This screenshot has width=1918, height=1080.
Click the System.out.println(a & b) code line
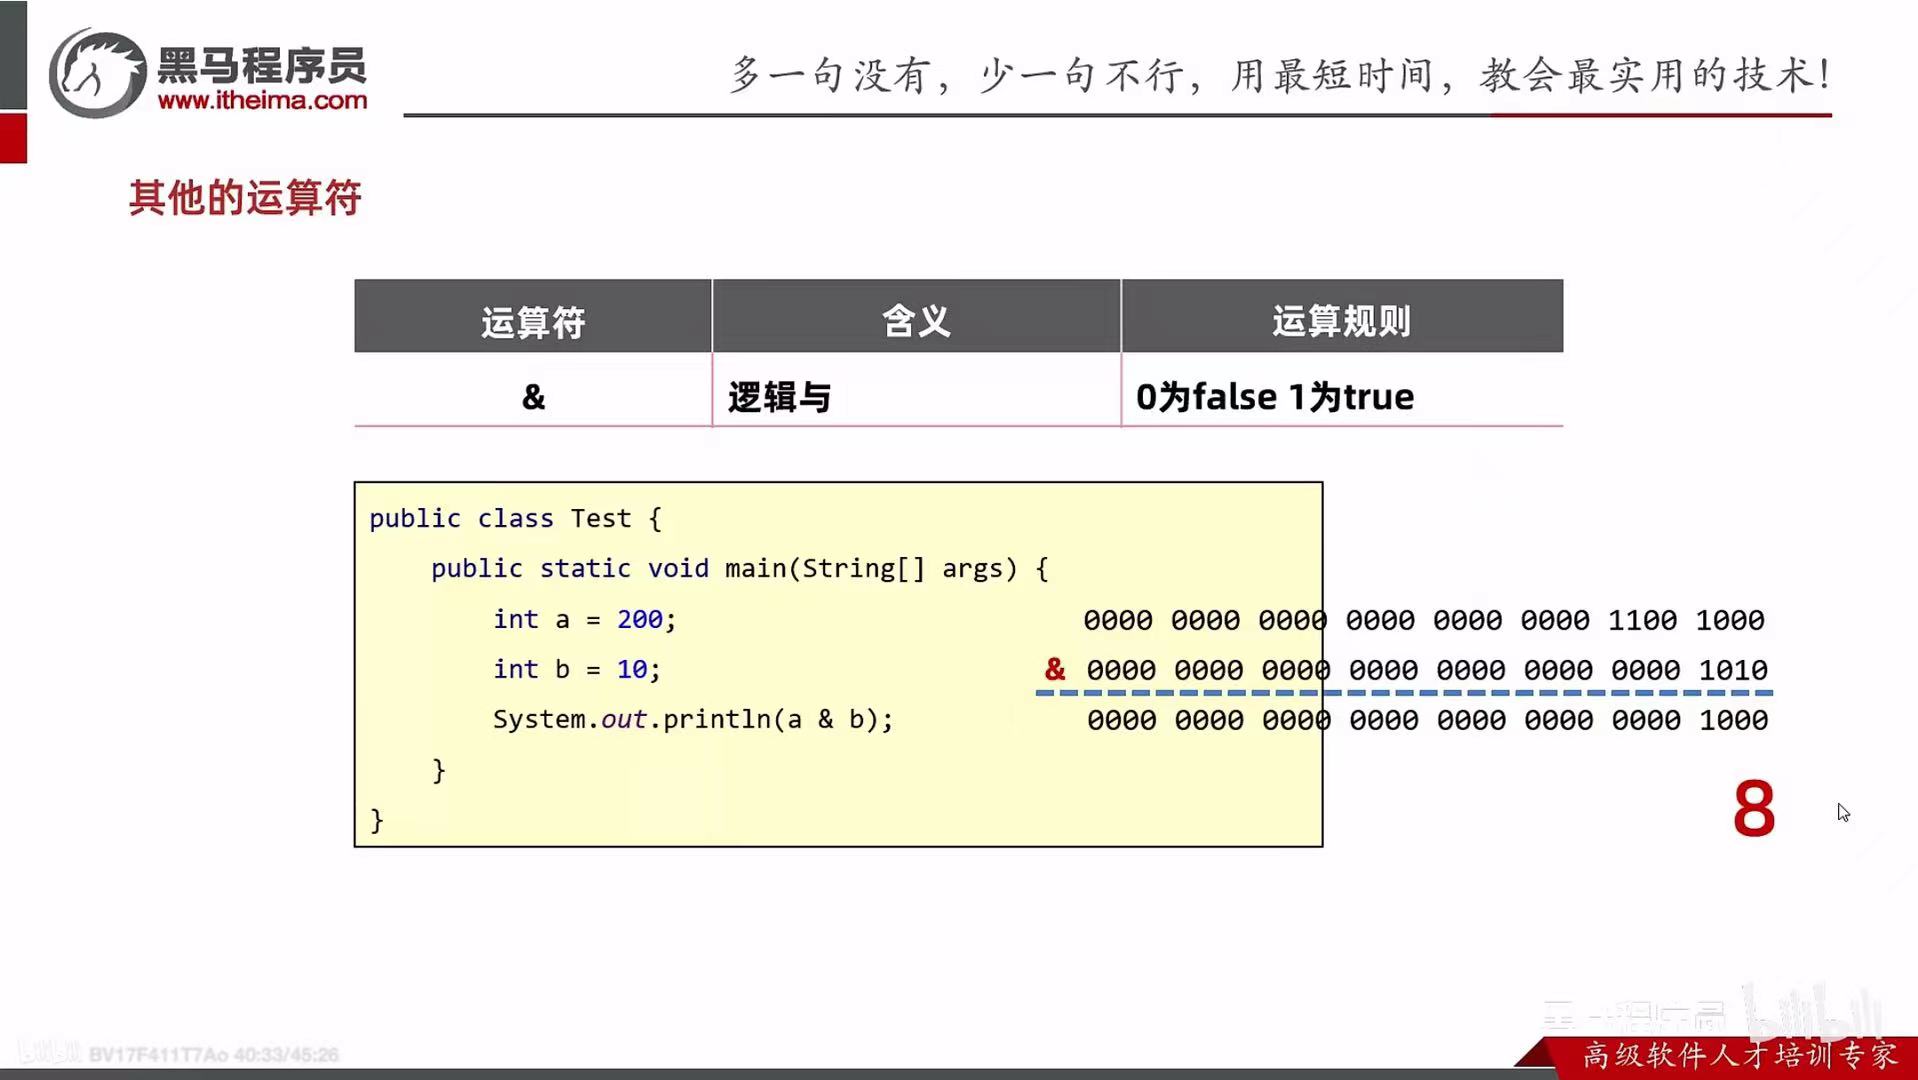coord(693,719)
